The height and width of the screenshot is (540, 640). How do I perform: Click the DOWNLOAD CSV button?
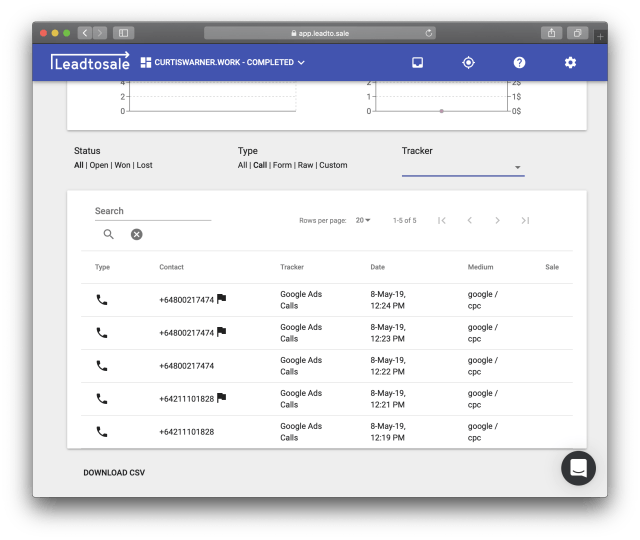click(114, 473)
